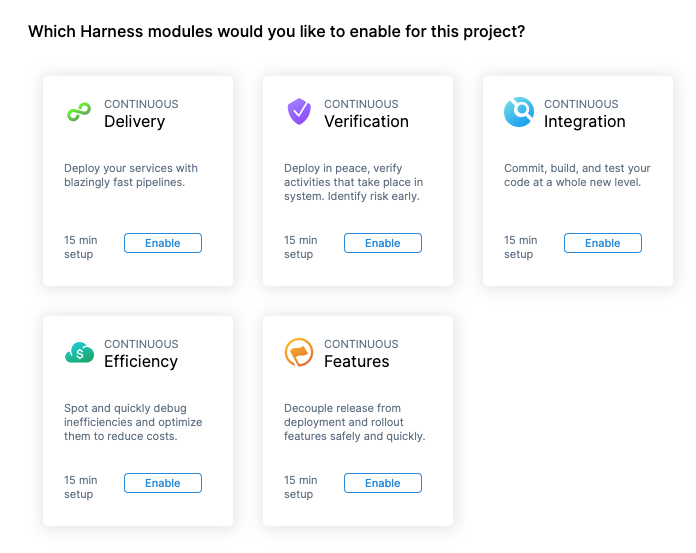Image resolution: width=696 pixels, height=553 pixels.
Task: Select the Integration card title
Action: [x=585, y=122]
